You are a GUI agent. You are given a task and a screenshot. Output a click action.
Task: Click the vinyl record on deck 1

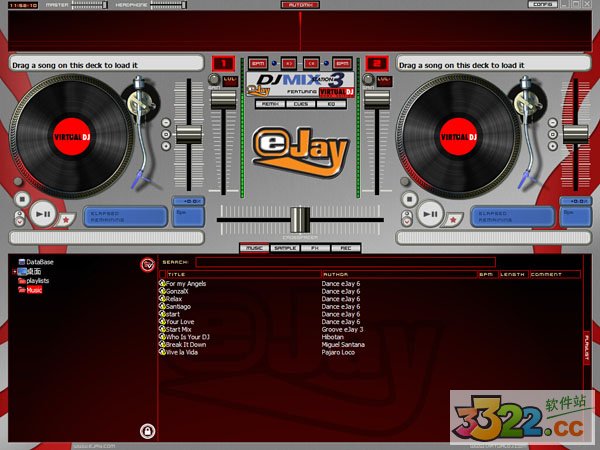click(72, 137)
